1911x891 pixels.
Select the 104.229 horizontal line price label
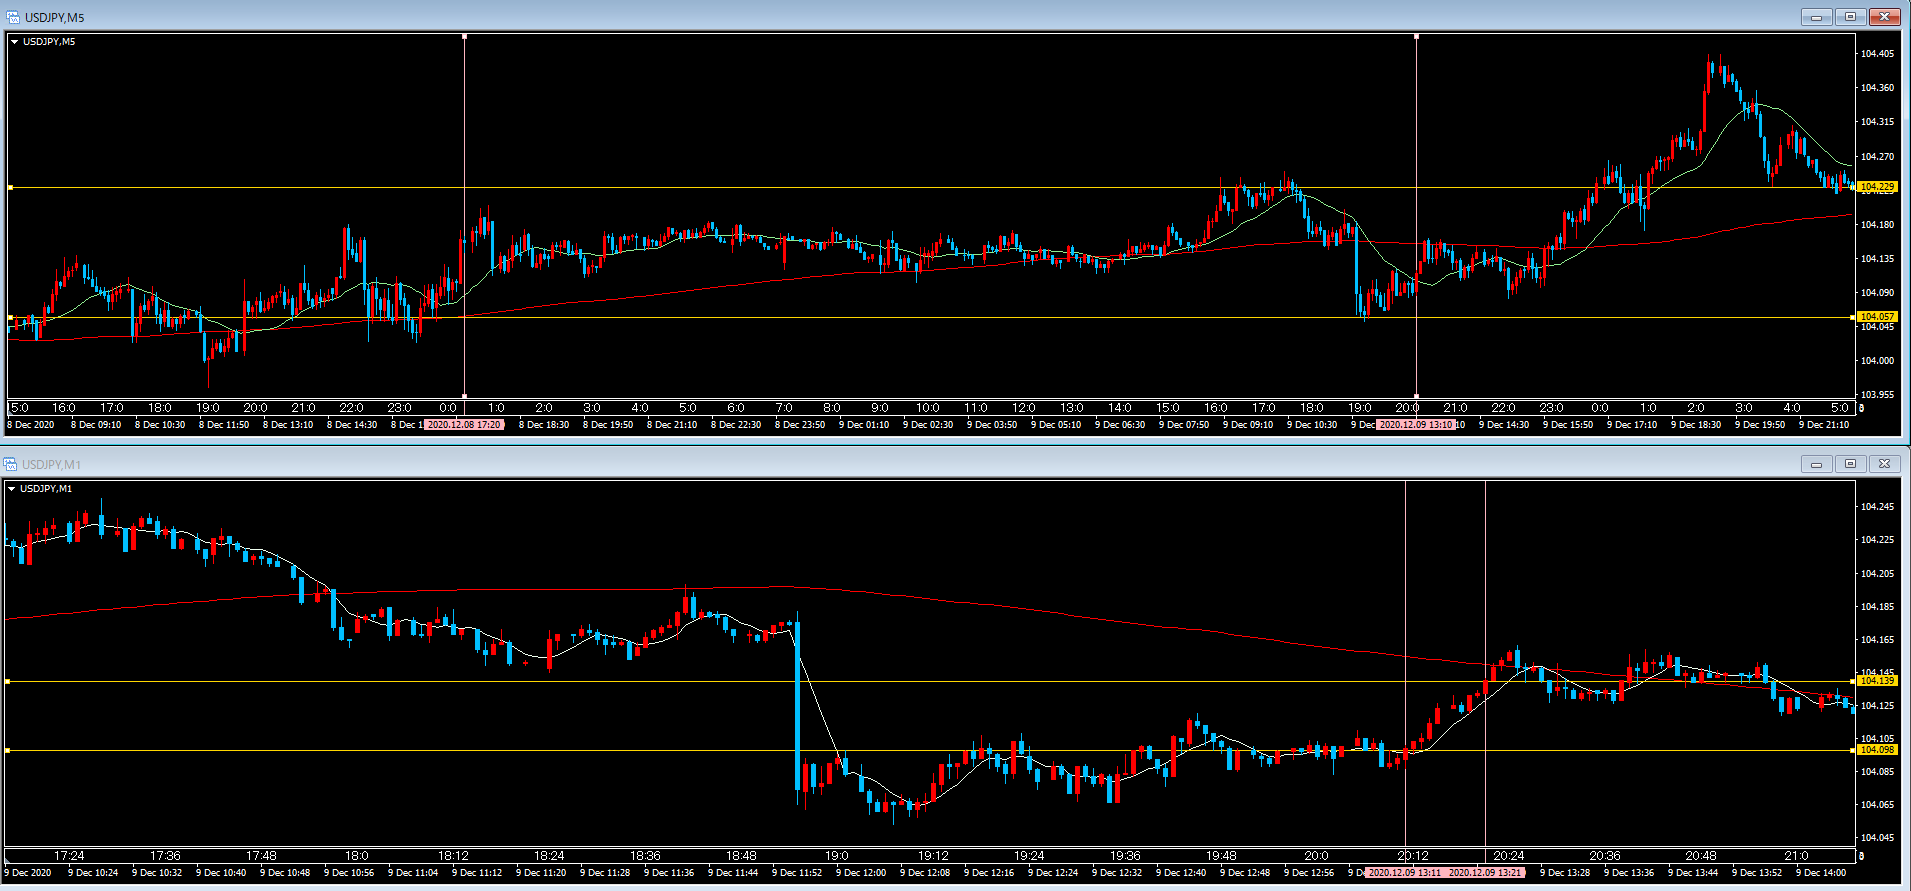(1877, 187)
